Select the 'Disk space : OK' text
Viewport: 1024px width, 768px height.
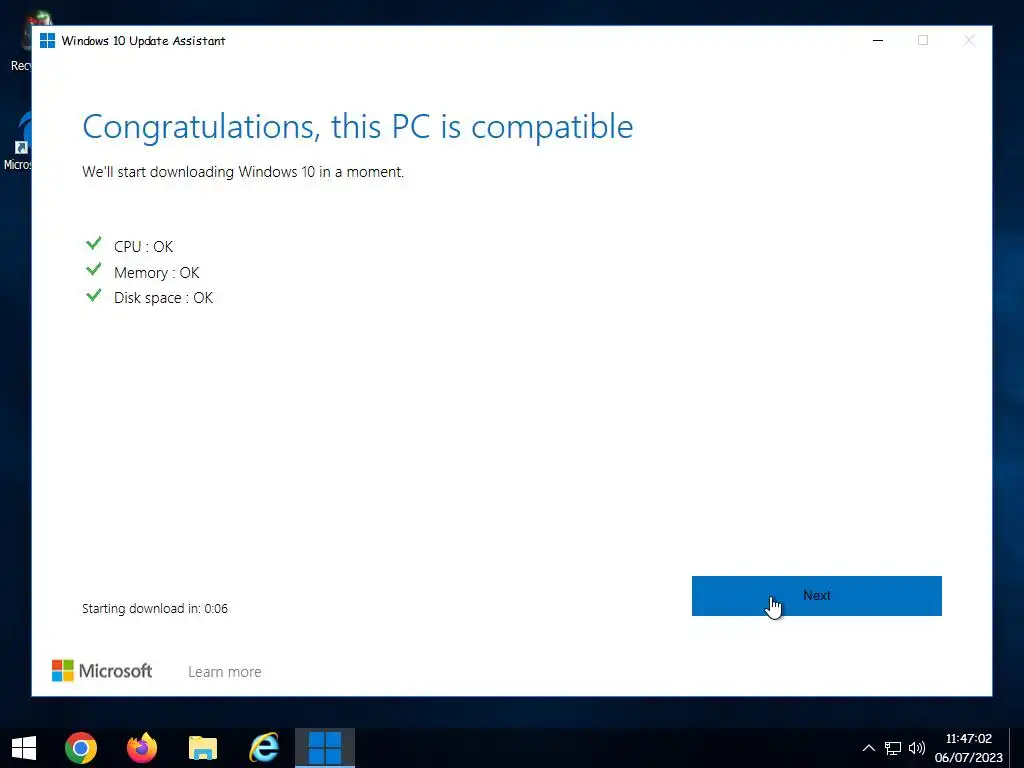click(x=163, y=298)
